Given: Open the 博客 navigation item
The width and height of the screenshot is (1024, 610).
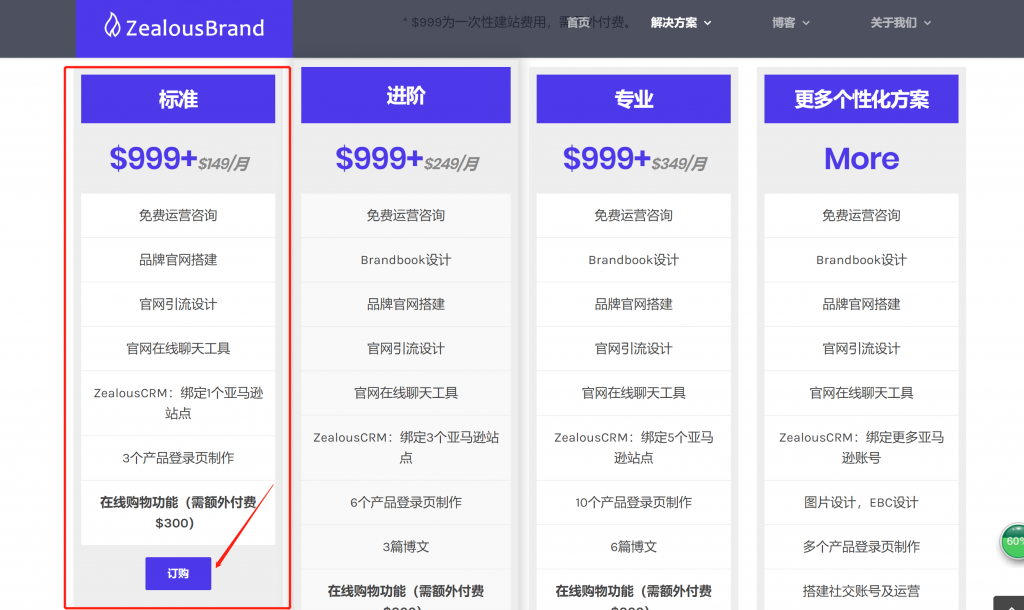Looking at the screenshot, I should 784,23.
